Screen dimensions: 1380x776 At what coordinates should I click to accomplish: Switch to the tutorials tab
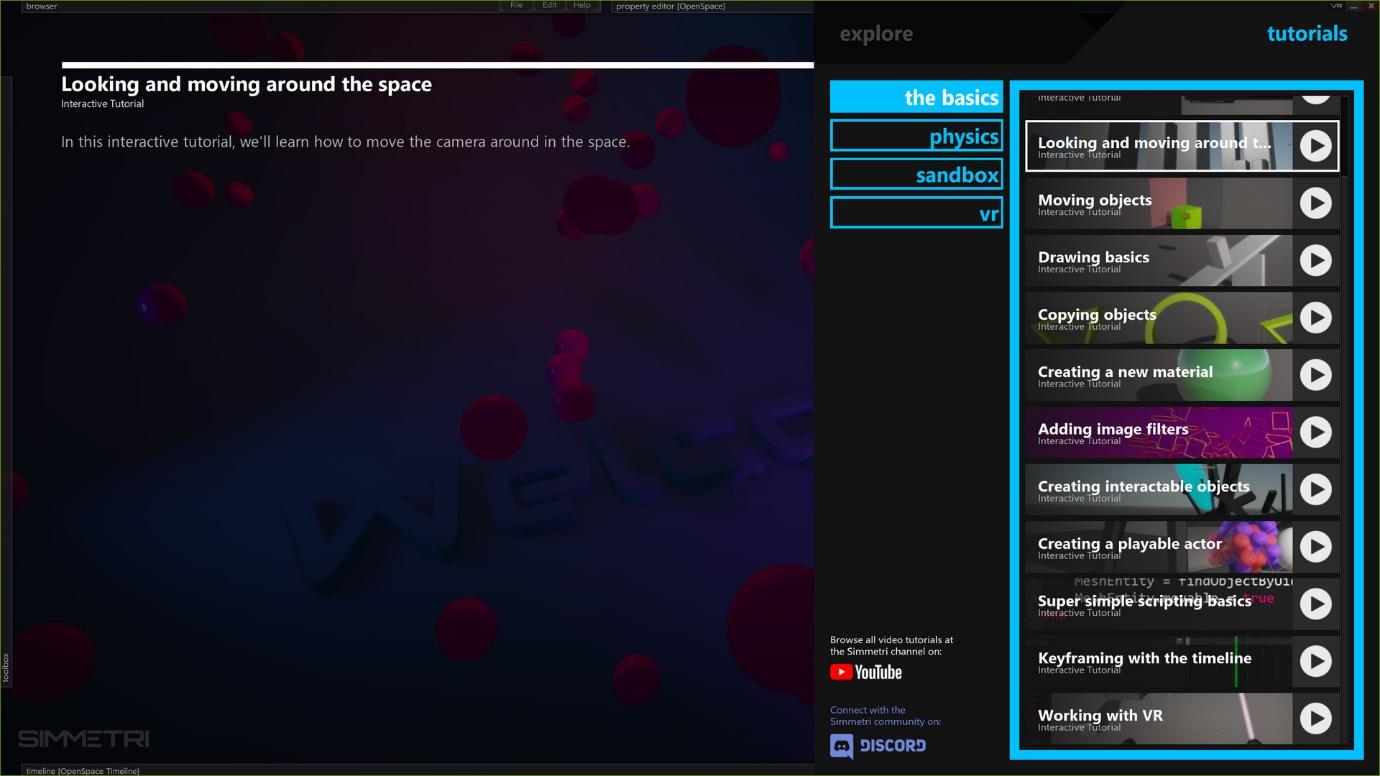(1307, 34)
